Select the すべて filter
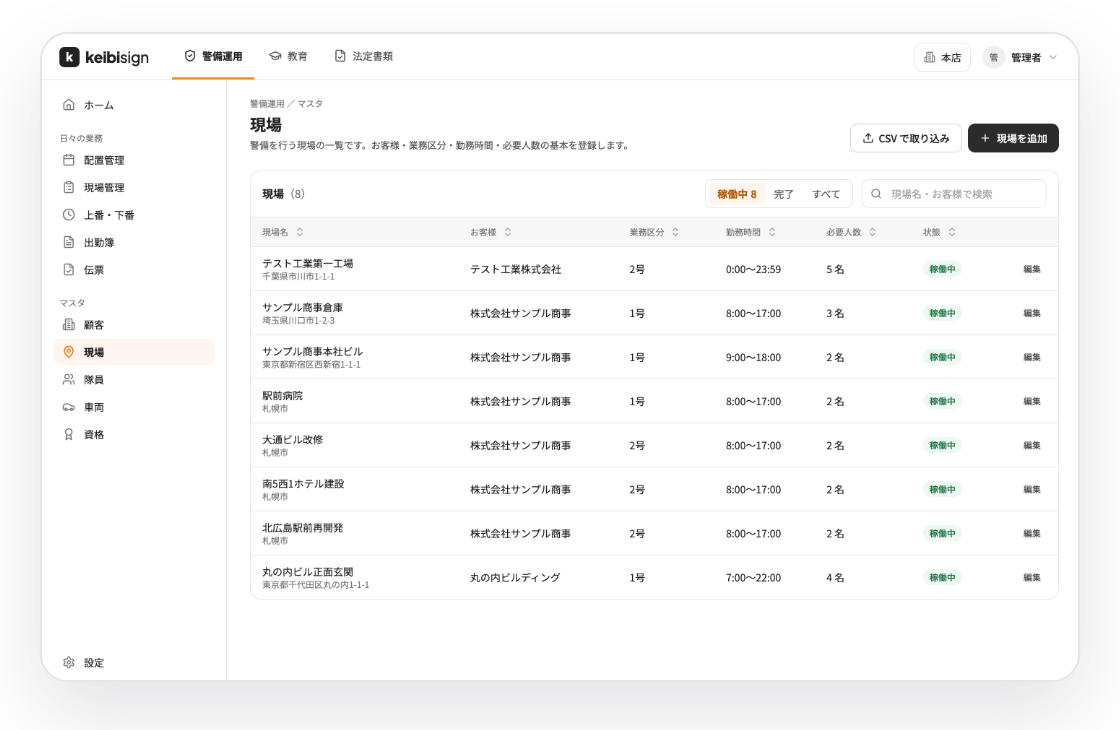 [826, 194]
